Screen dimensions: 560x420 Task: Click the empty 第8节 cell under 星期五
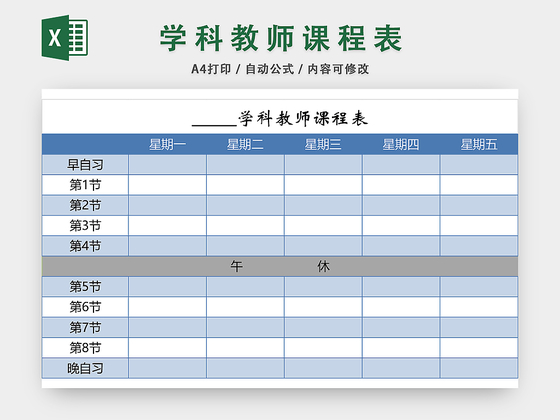(479, 348)
